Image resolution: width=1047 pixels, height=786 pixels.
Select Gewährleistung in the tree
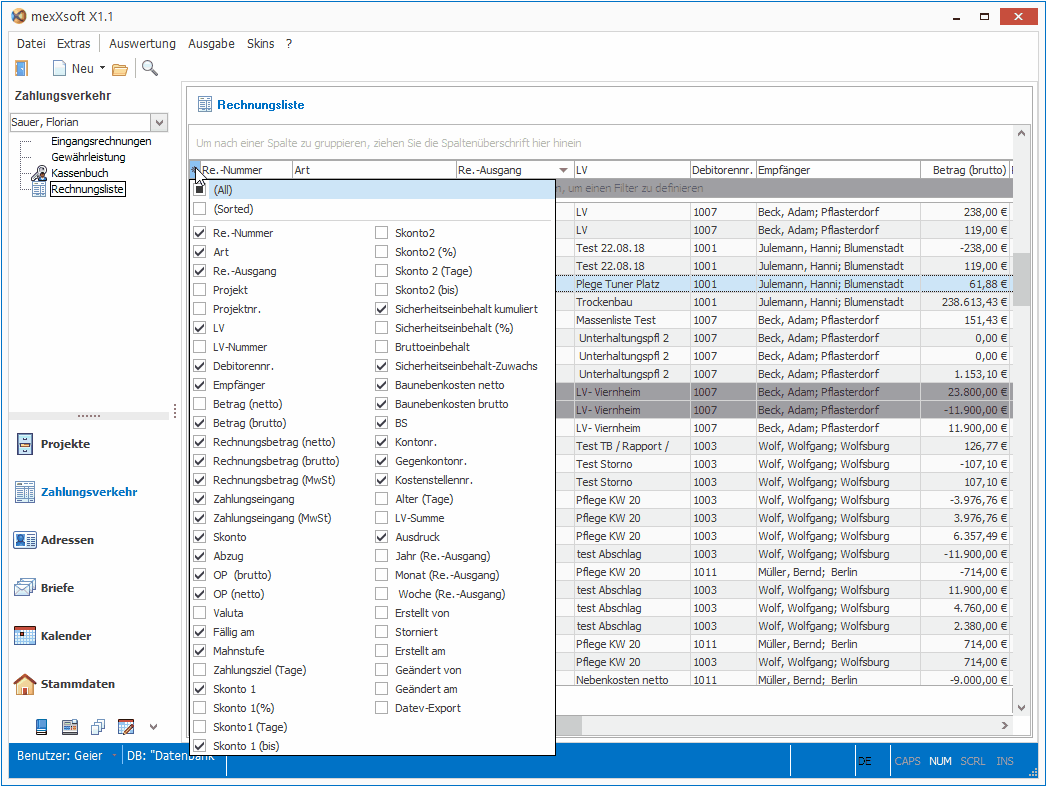[x=88, y=157]
